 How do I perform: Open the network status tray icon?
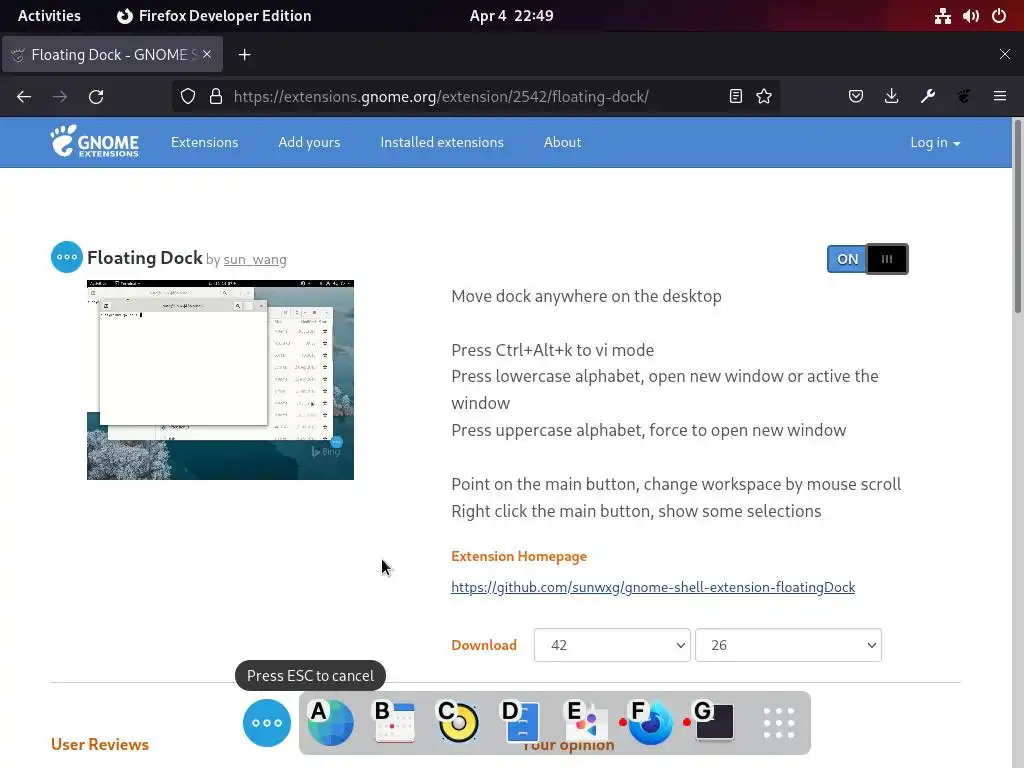[942, 16]
